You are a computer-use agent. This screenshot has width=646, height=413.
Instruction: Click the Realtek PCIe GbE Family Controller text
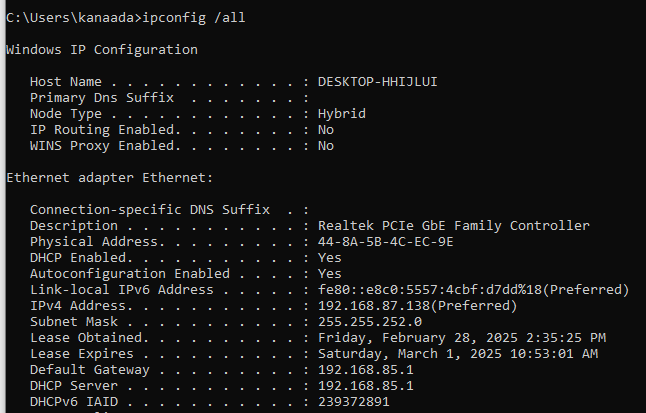[453, 225]
